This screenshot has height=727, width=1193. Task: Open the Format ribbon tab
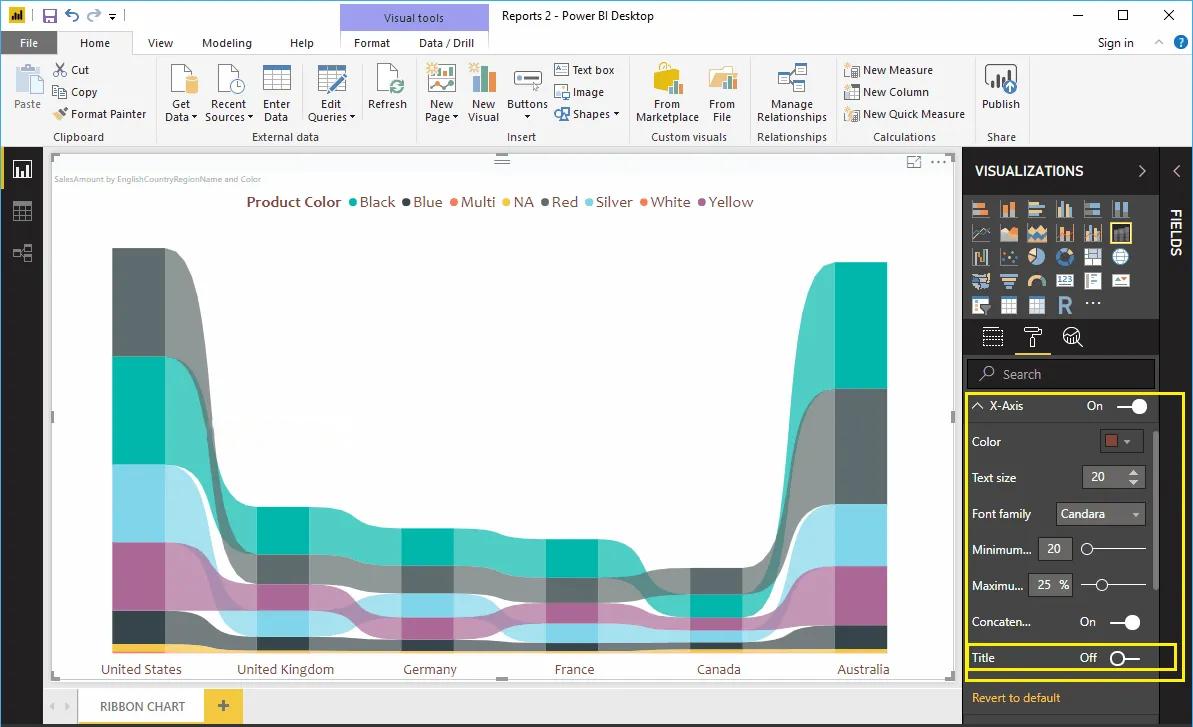372,43
